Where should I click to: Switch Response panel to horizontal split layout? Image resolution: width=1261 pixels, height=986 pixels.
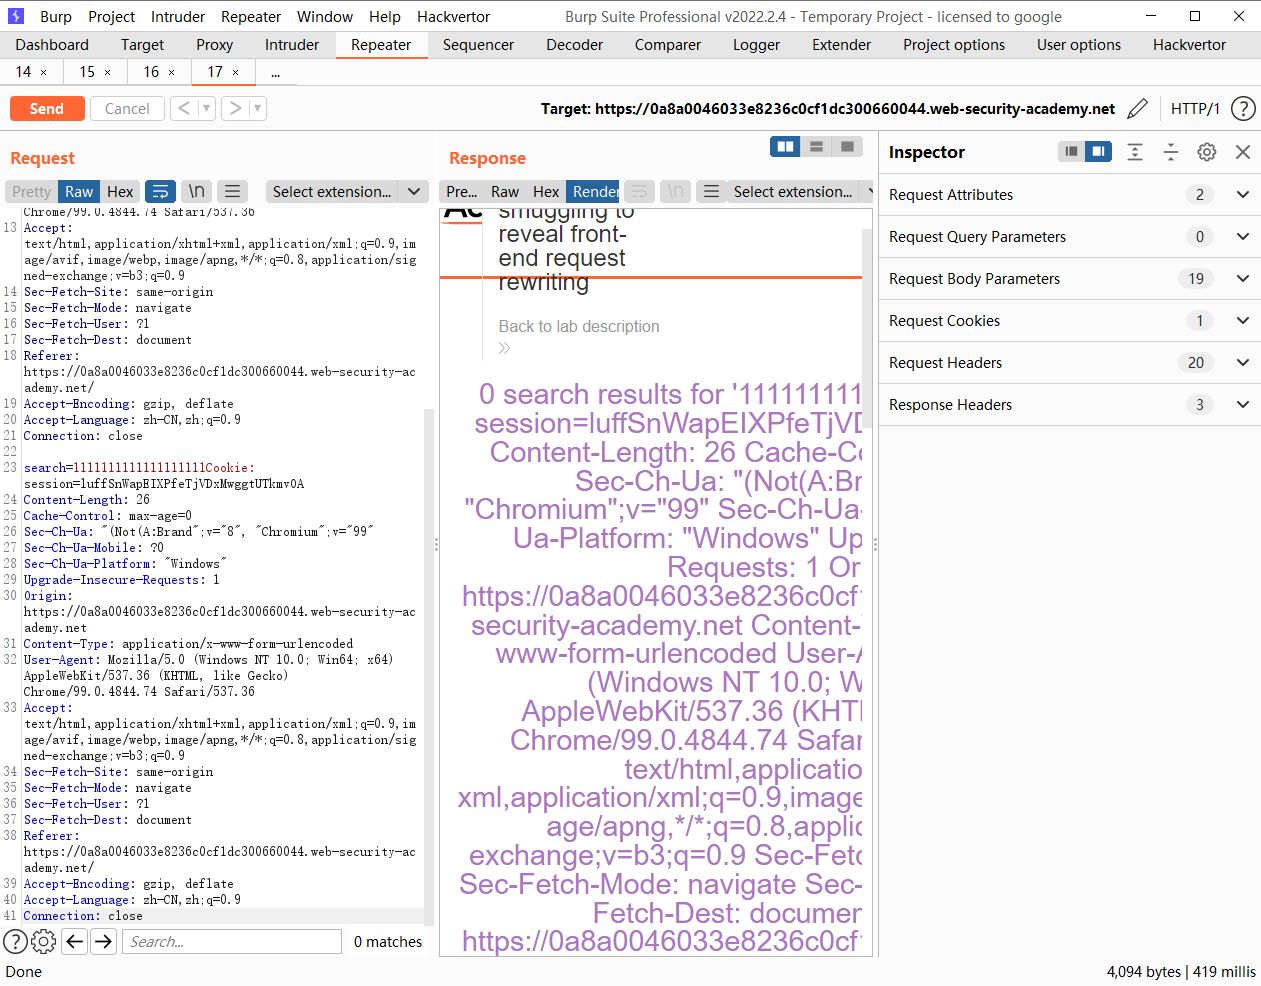point(816,146)
